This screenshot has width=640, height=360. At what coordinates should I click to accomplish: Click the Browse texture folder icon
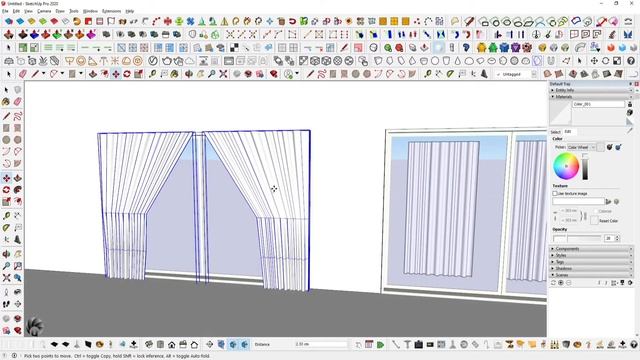[x=608, y=201]
